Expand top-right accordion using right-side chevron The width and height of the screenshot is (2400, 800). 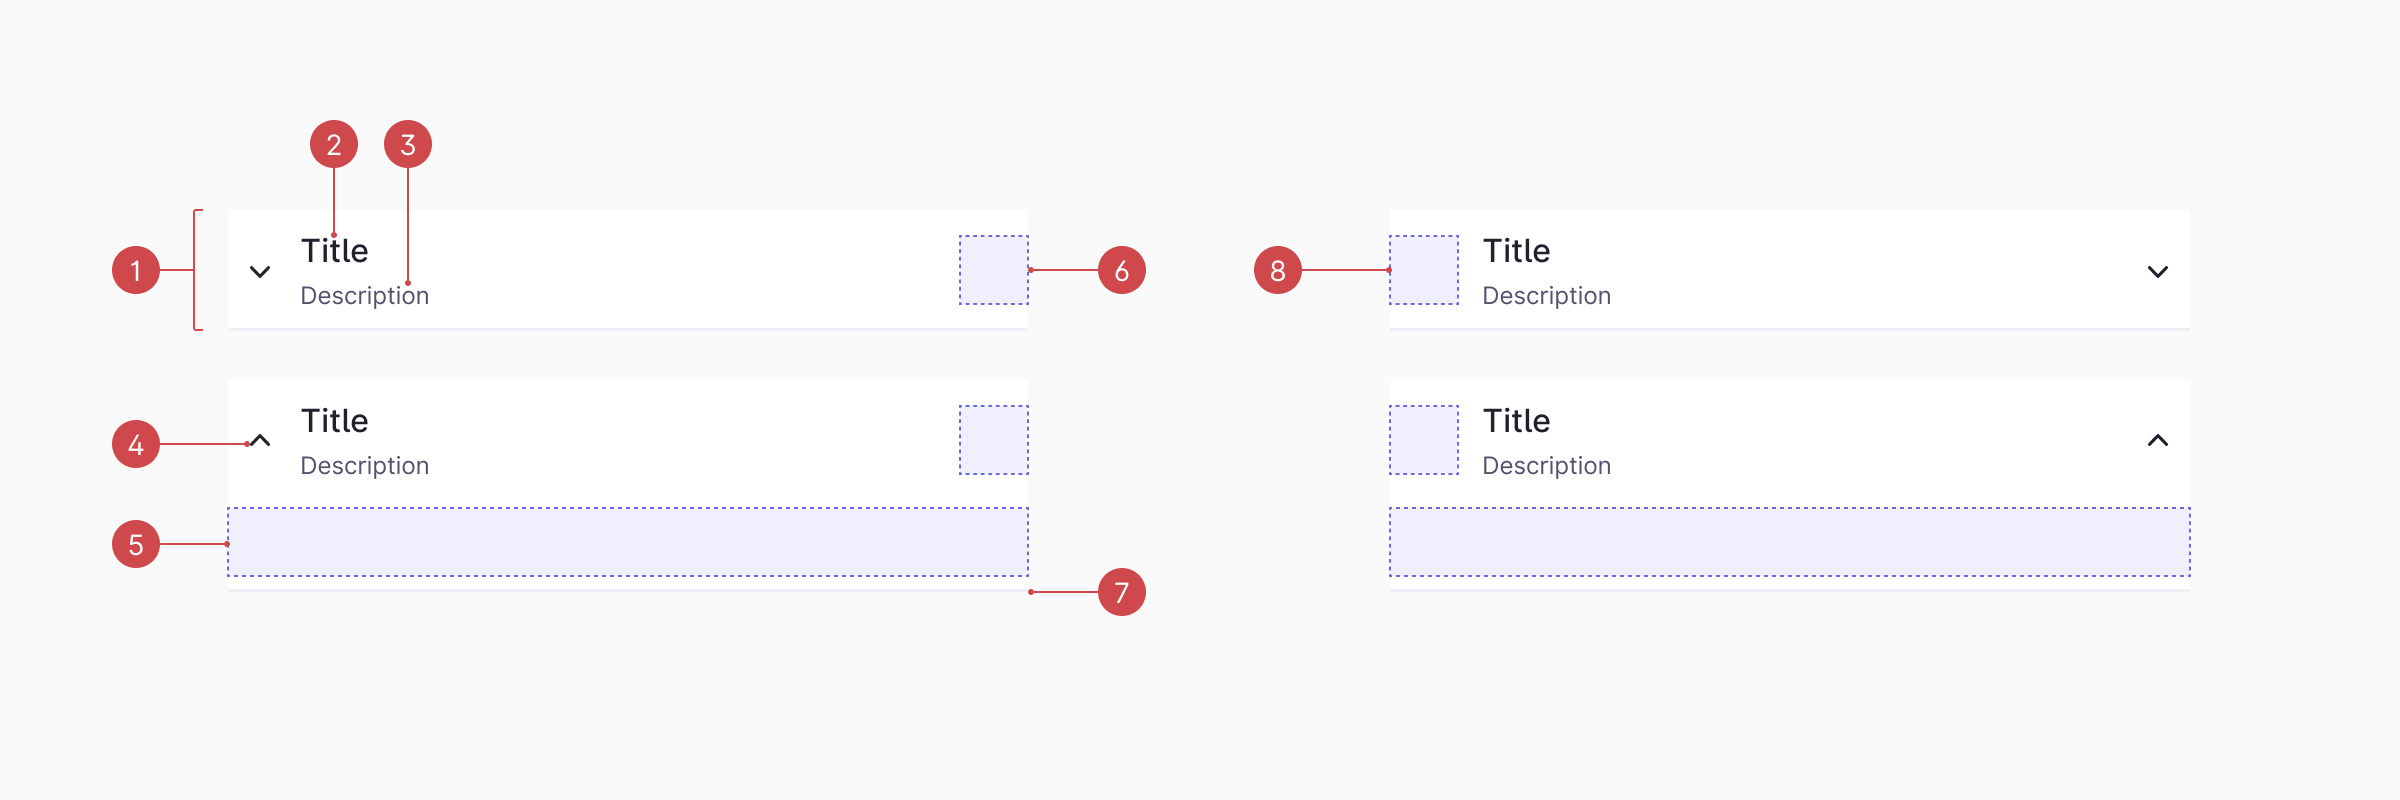pos(2158,271)
